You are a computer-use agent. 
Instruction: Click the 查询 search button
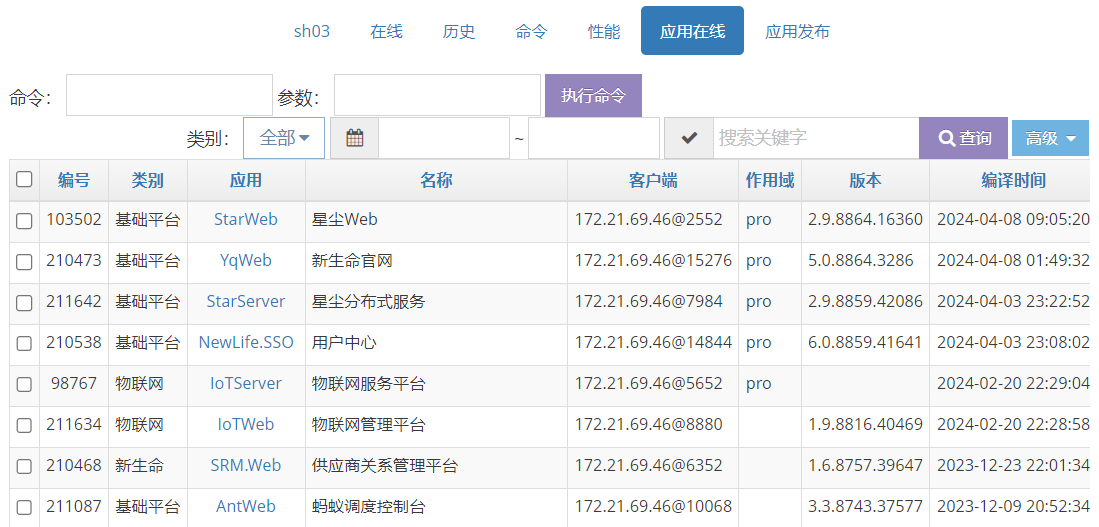964,138
